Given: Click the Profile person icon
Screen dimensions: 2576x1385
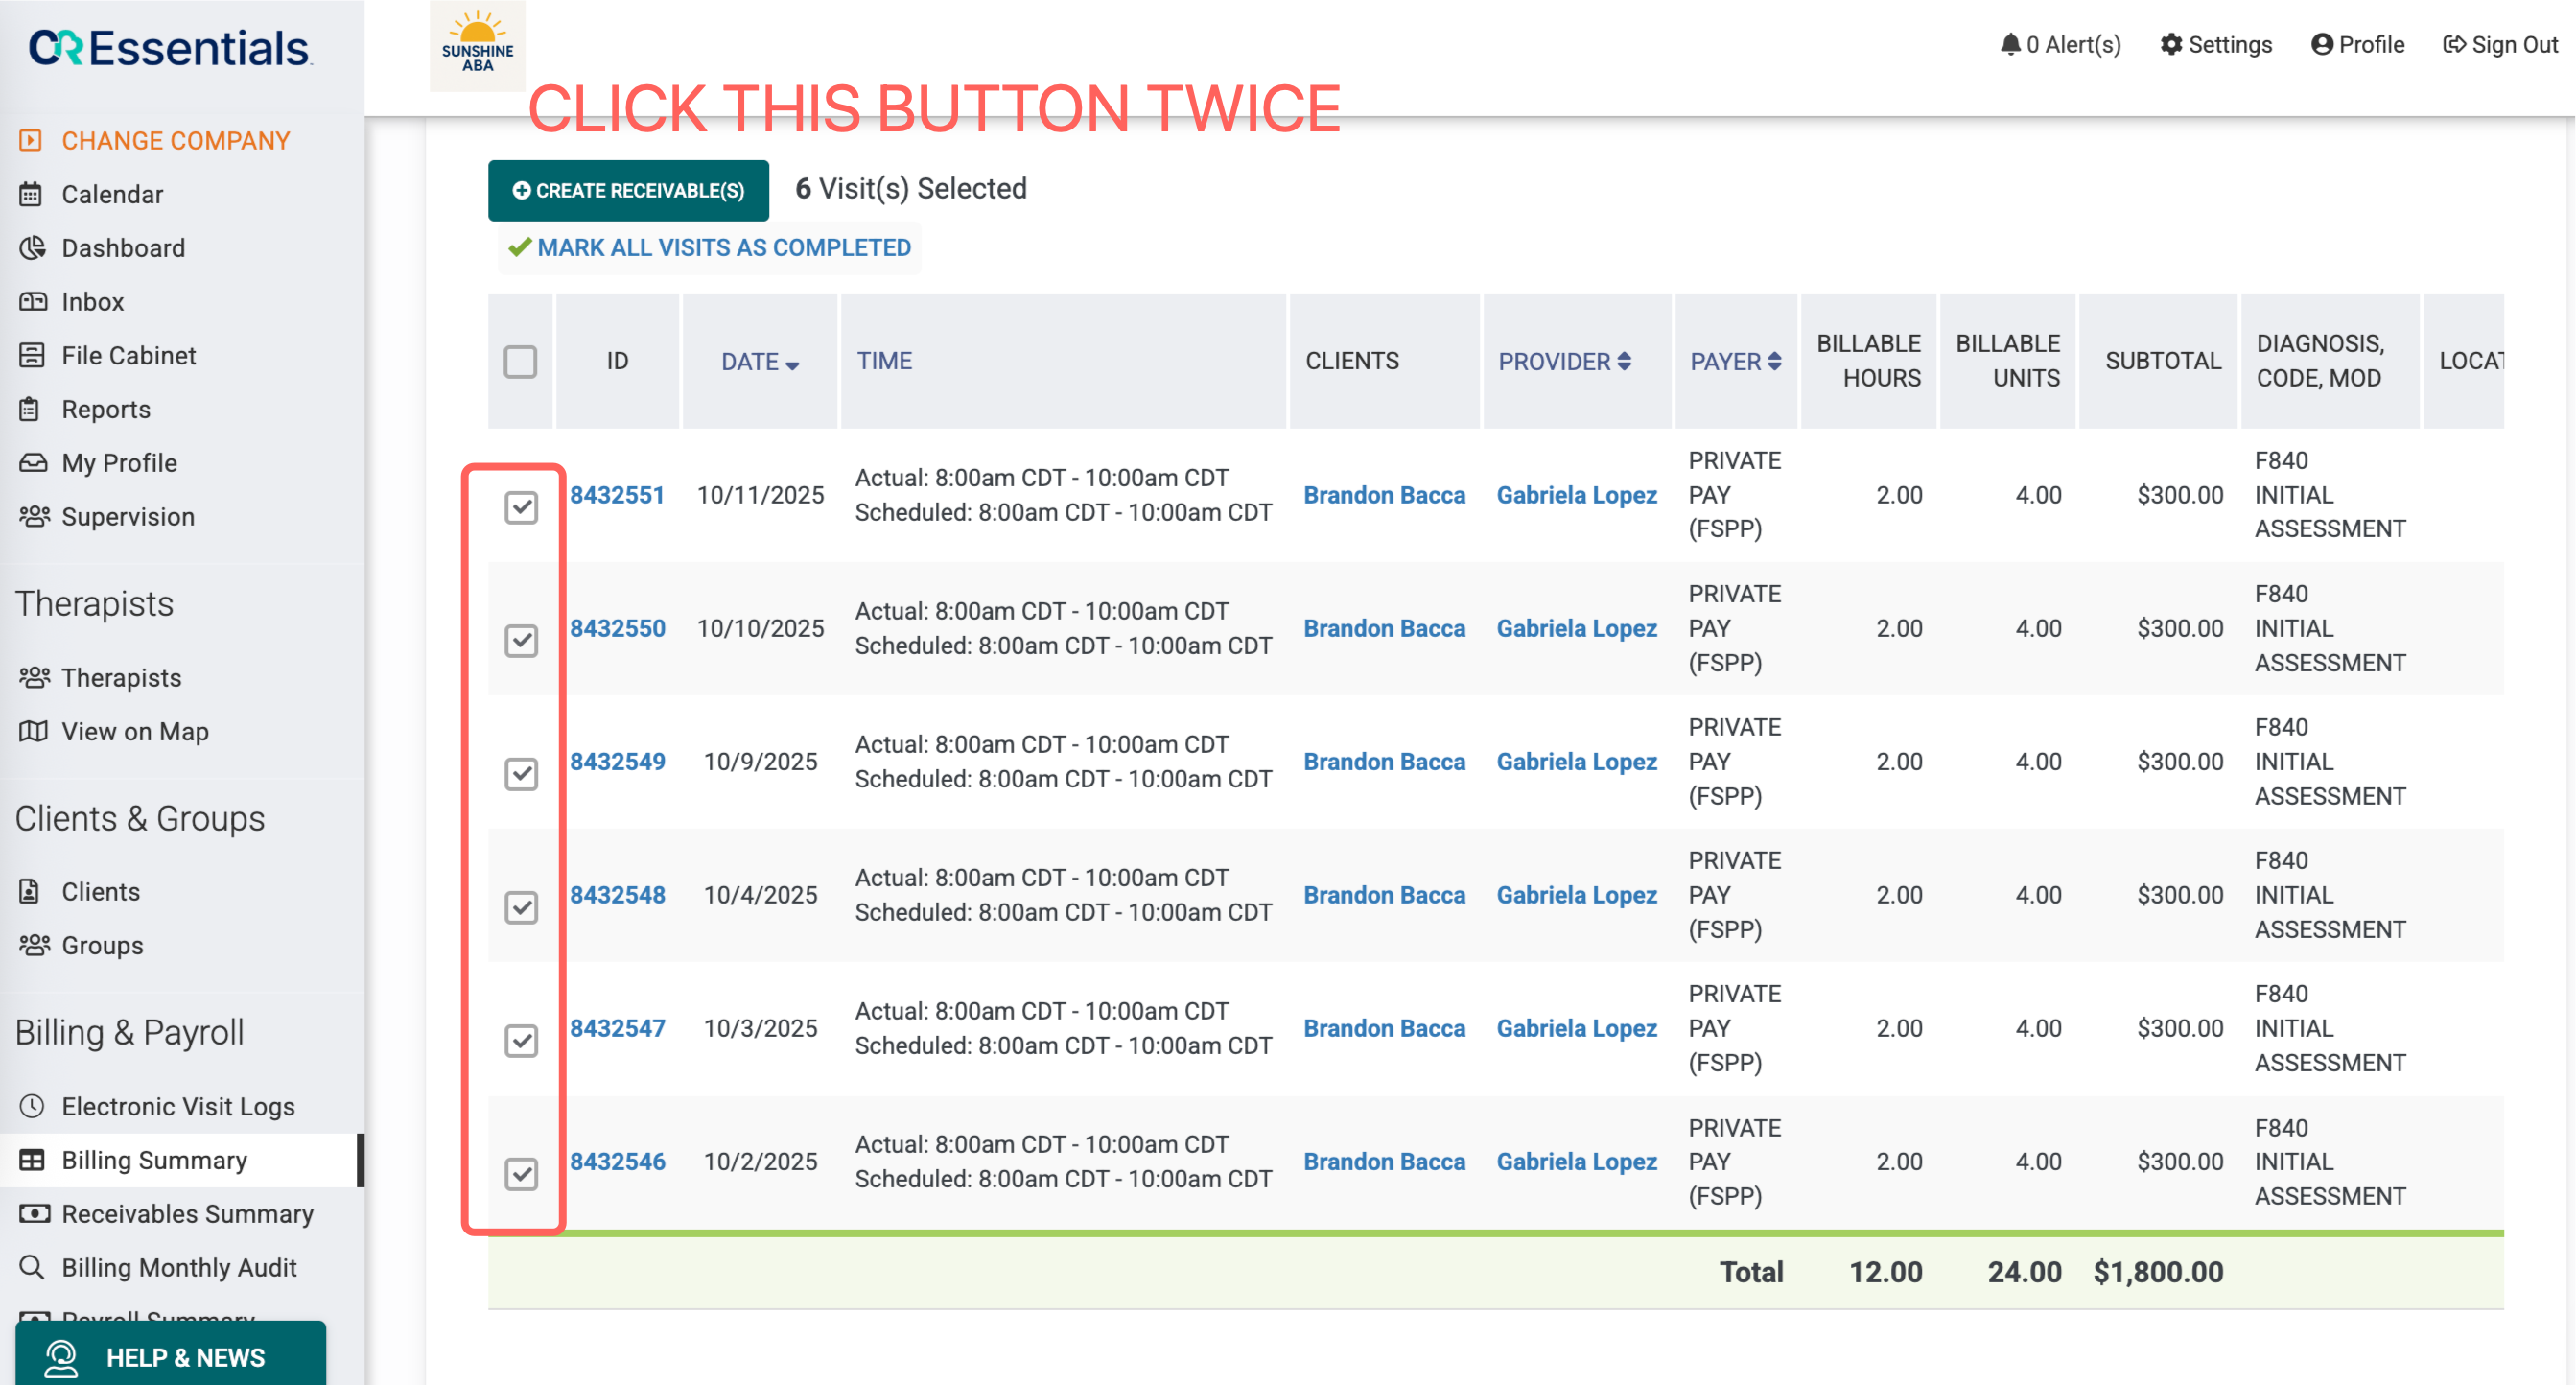Looking at the screenshot, I should [x=2321, y=44].
